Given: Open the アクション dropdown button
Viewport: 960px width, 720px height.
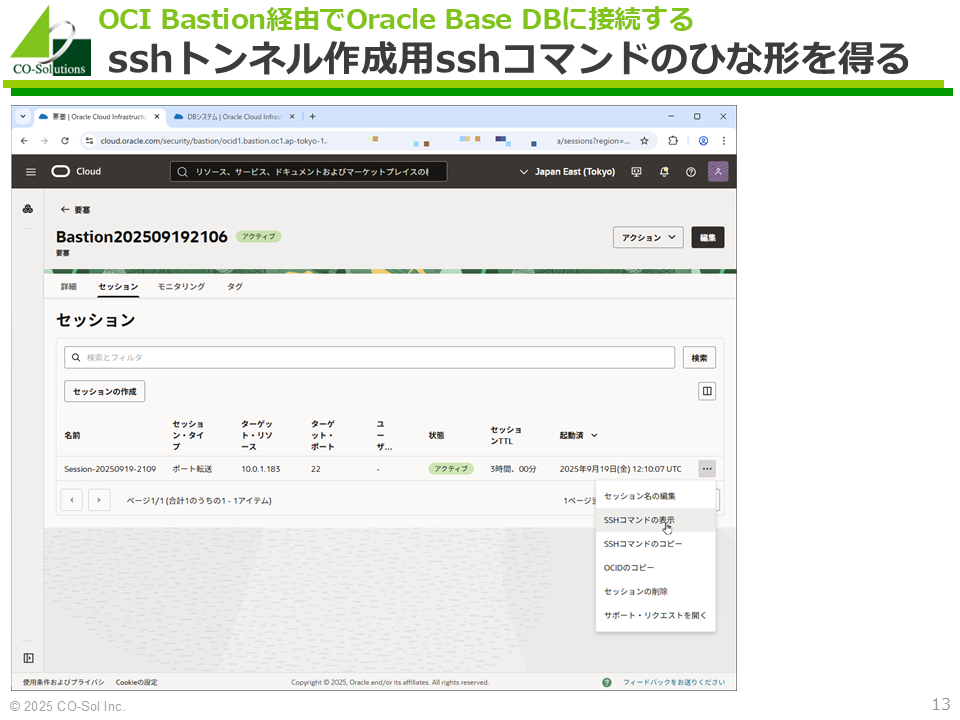Looking at the screenshot, I should (648, 238).
